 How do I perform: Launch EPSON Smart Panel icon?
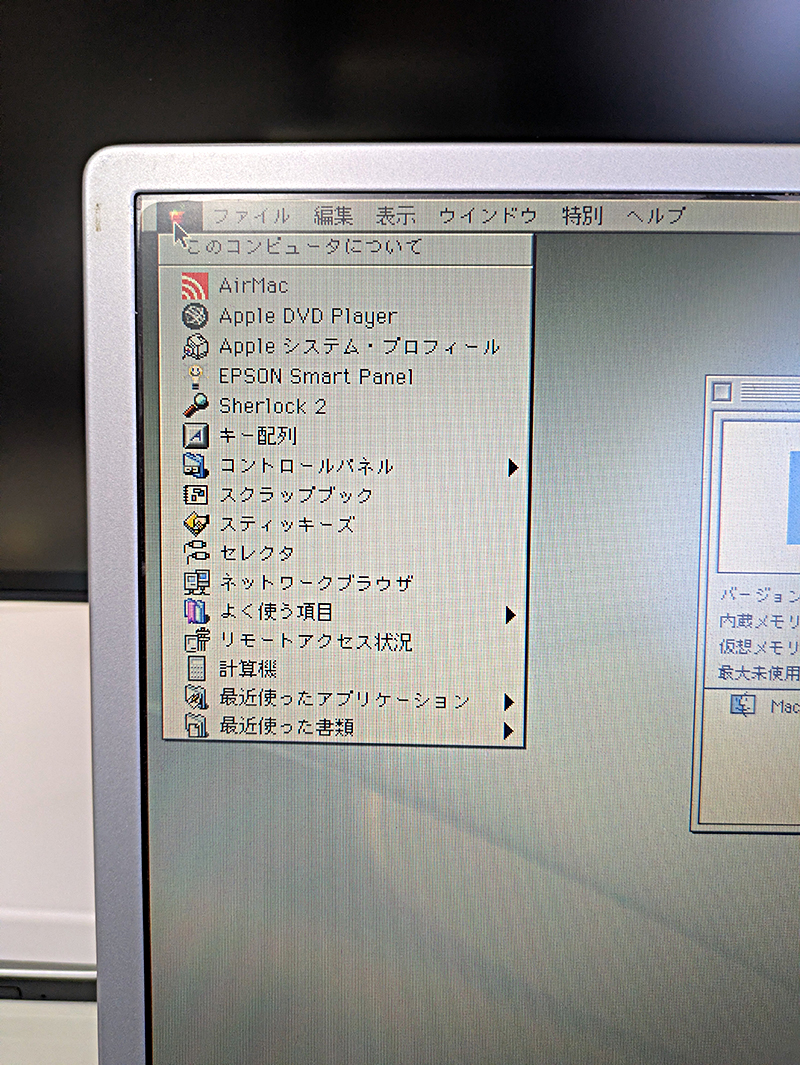coord(195,377)
